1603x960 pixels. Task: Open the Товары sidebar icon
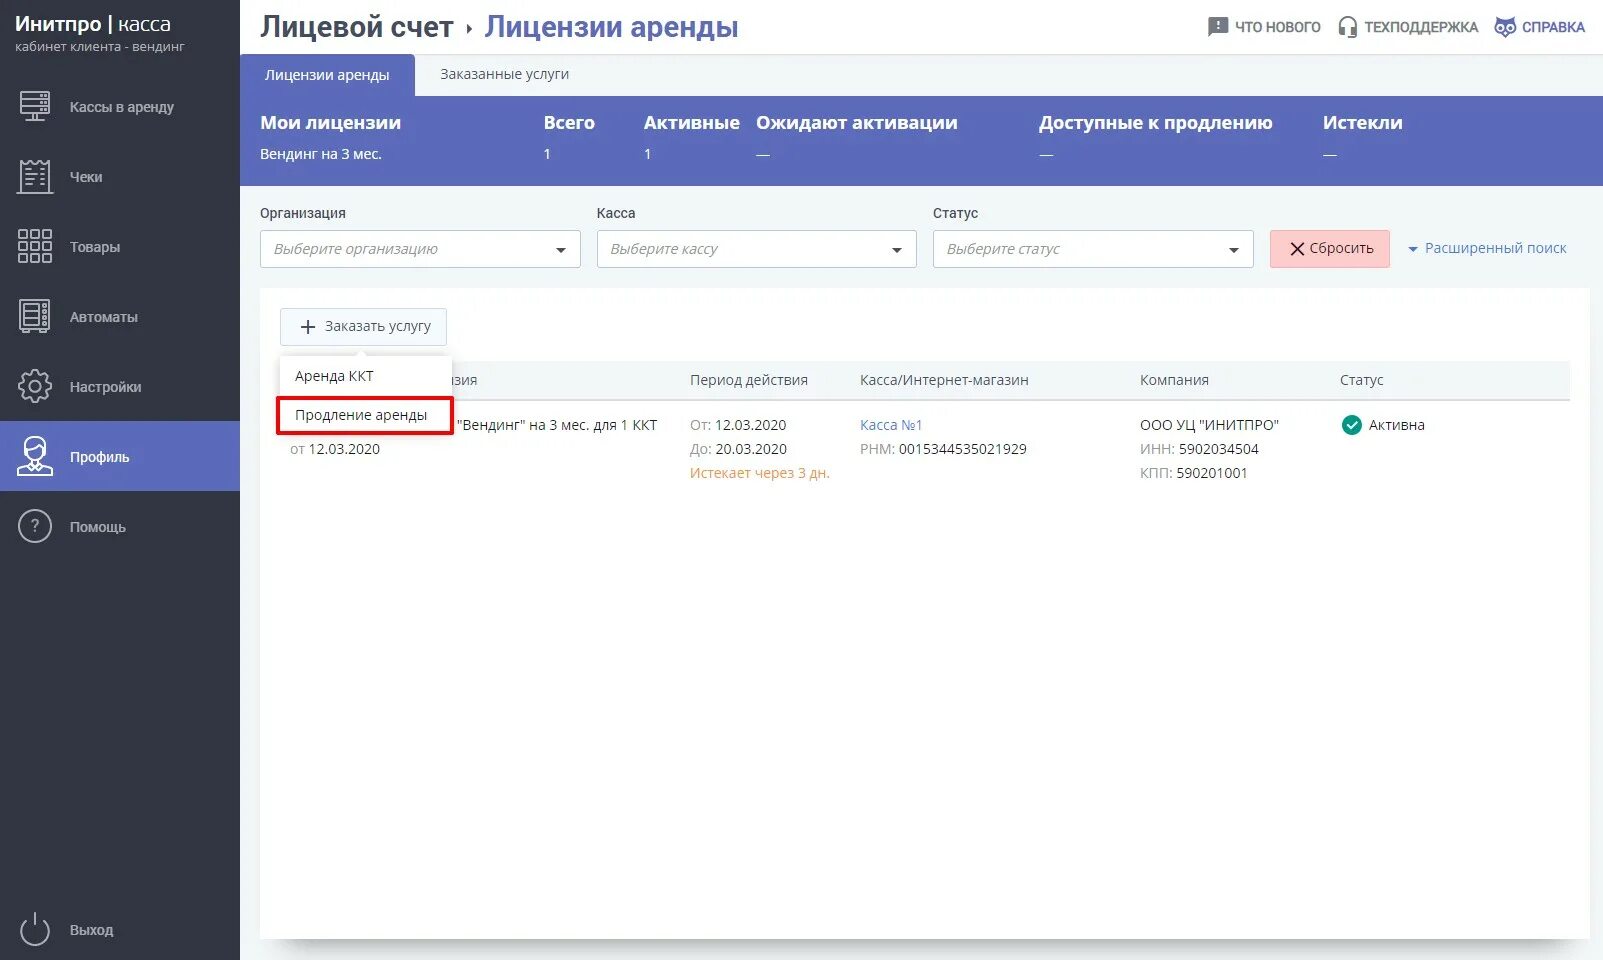(x=35, y=246)
